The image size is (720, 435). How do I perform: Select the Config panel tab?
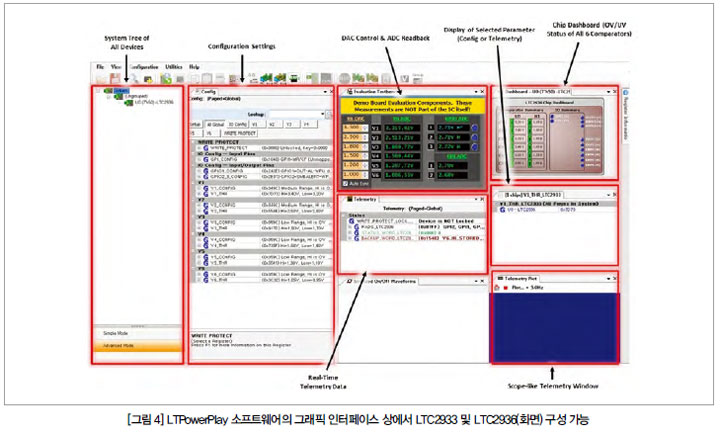pos(205,92)
